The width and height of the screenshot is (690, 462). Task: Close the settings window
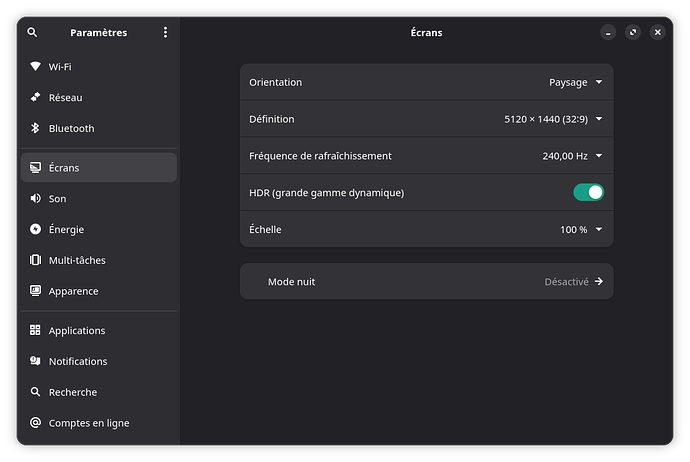pyautogui.click(x=657, y=32)
